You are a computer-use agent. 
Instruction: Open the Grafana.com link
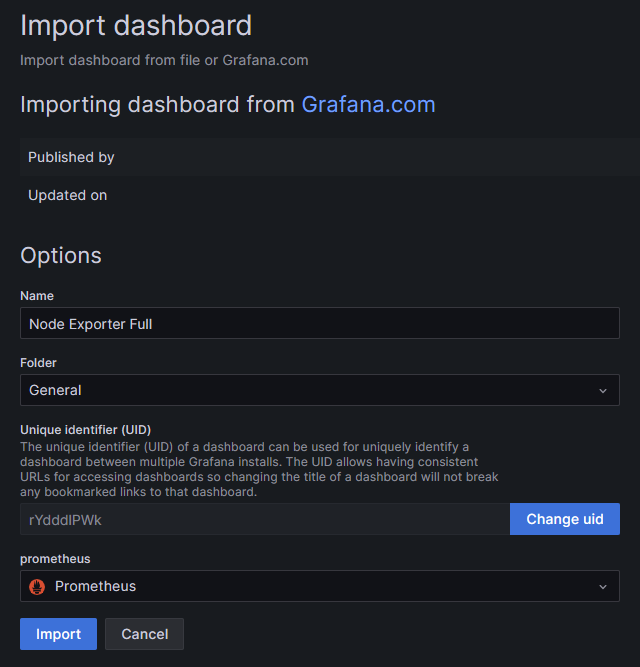click(368, 105)
